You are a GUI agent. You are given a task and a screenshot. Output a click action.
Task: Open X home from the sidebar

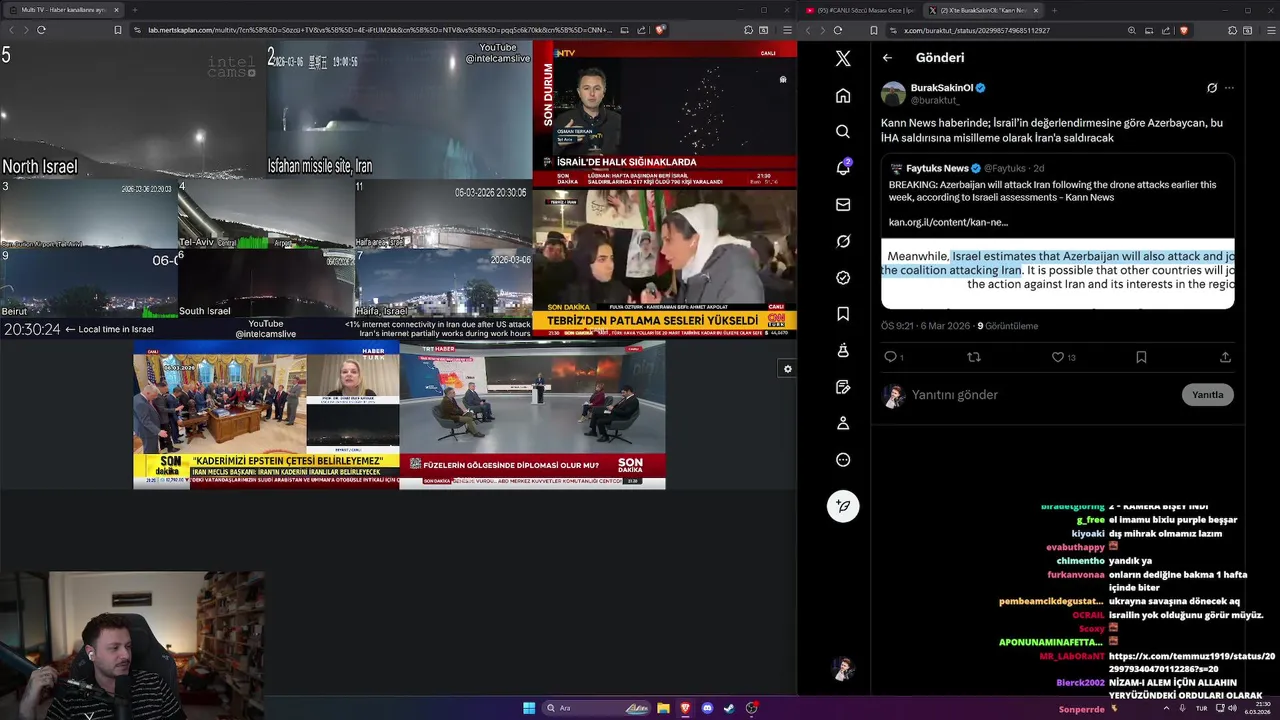(843, 95)
